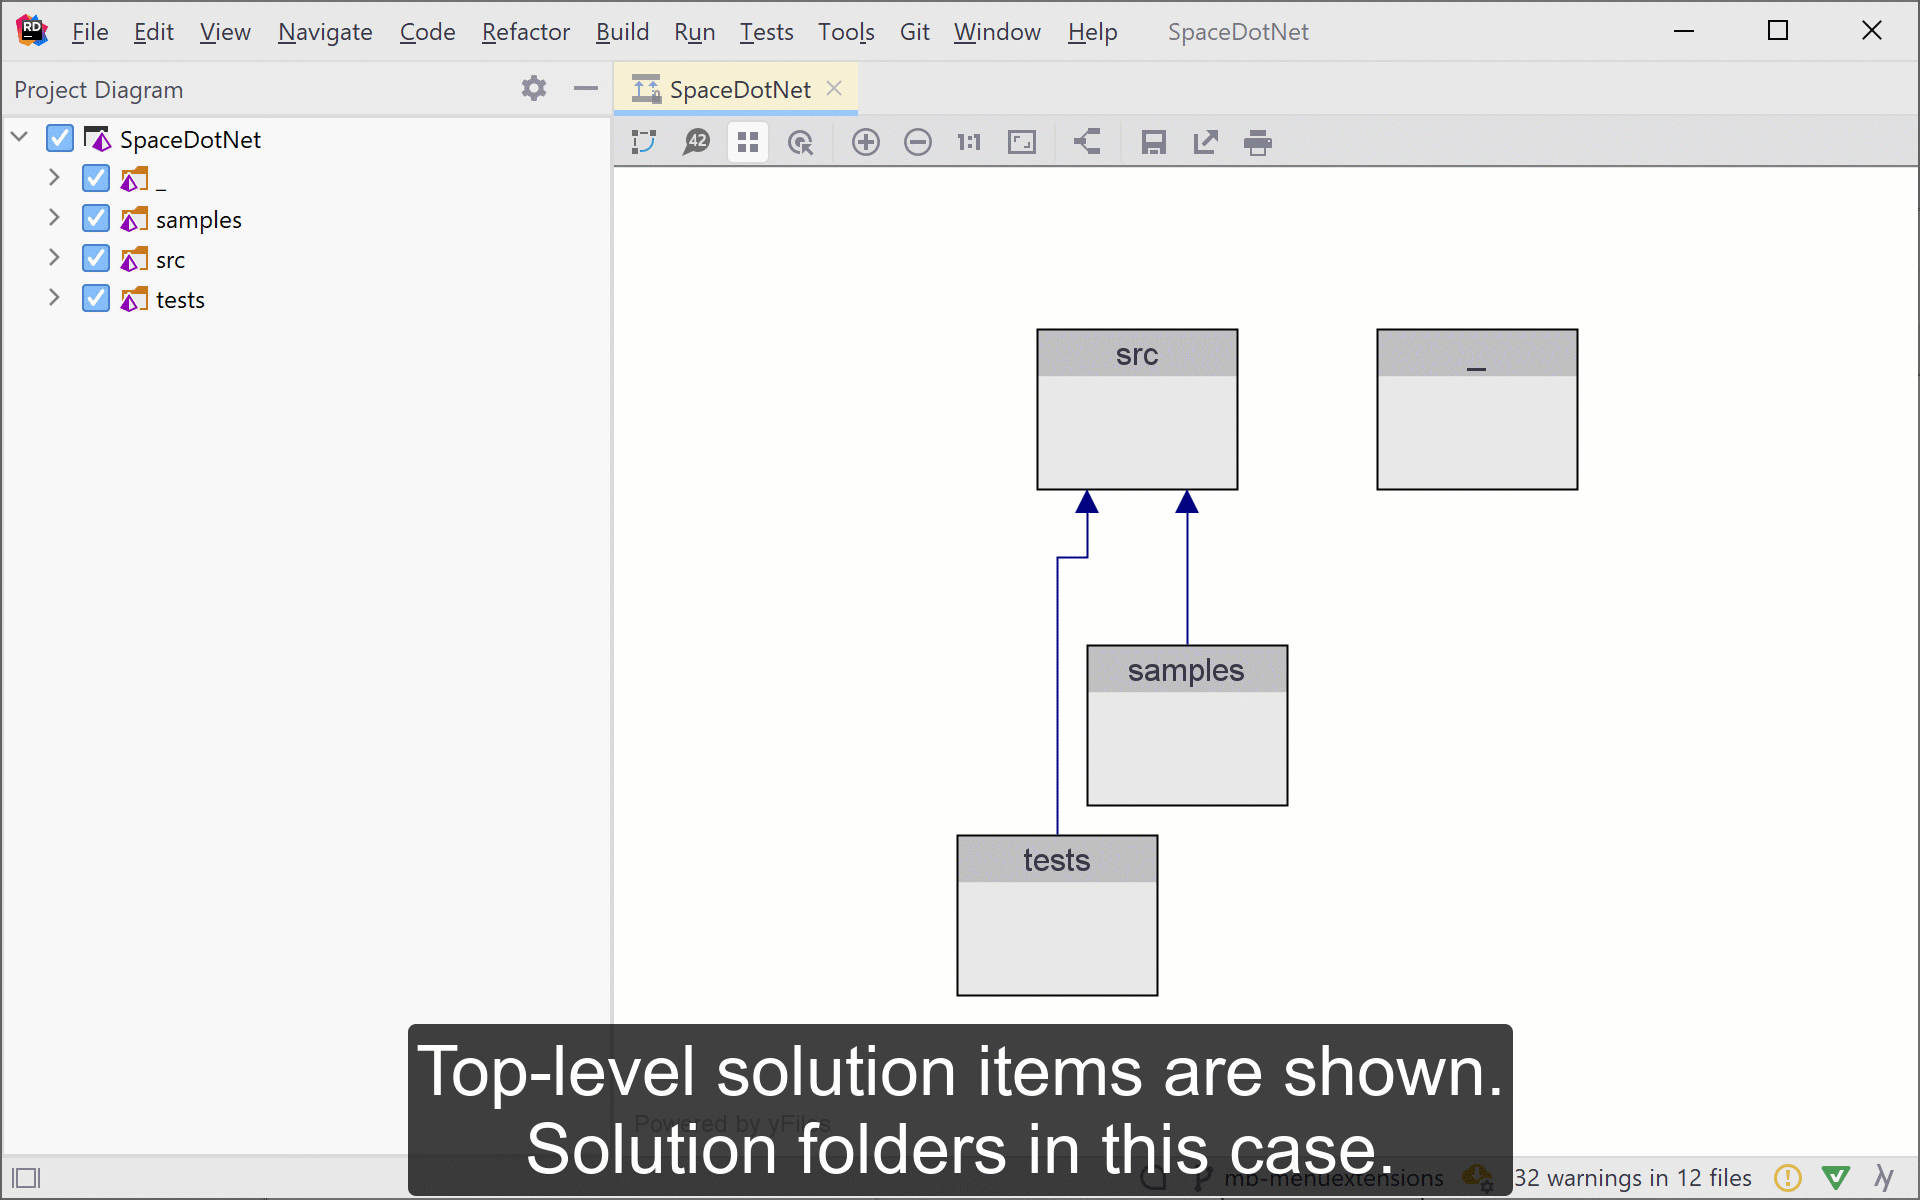Print the diagram
The height and width of the screenshot is (1200, 1920).
(1258, 142)
